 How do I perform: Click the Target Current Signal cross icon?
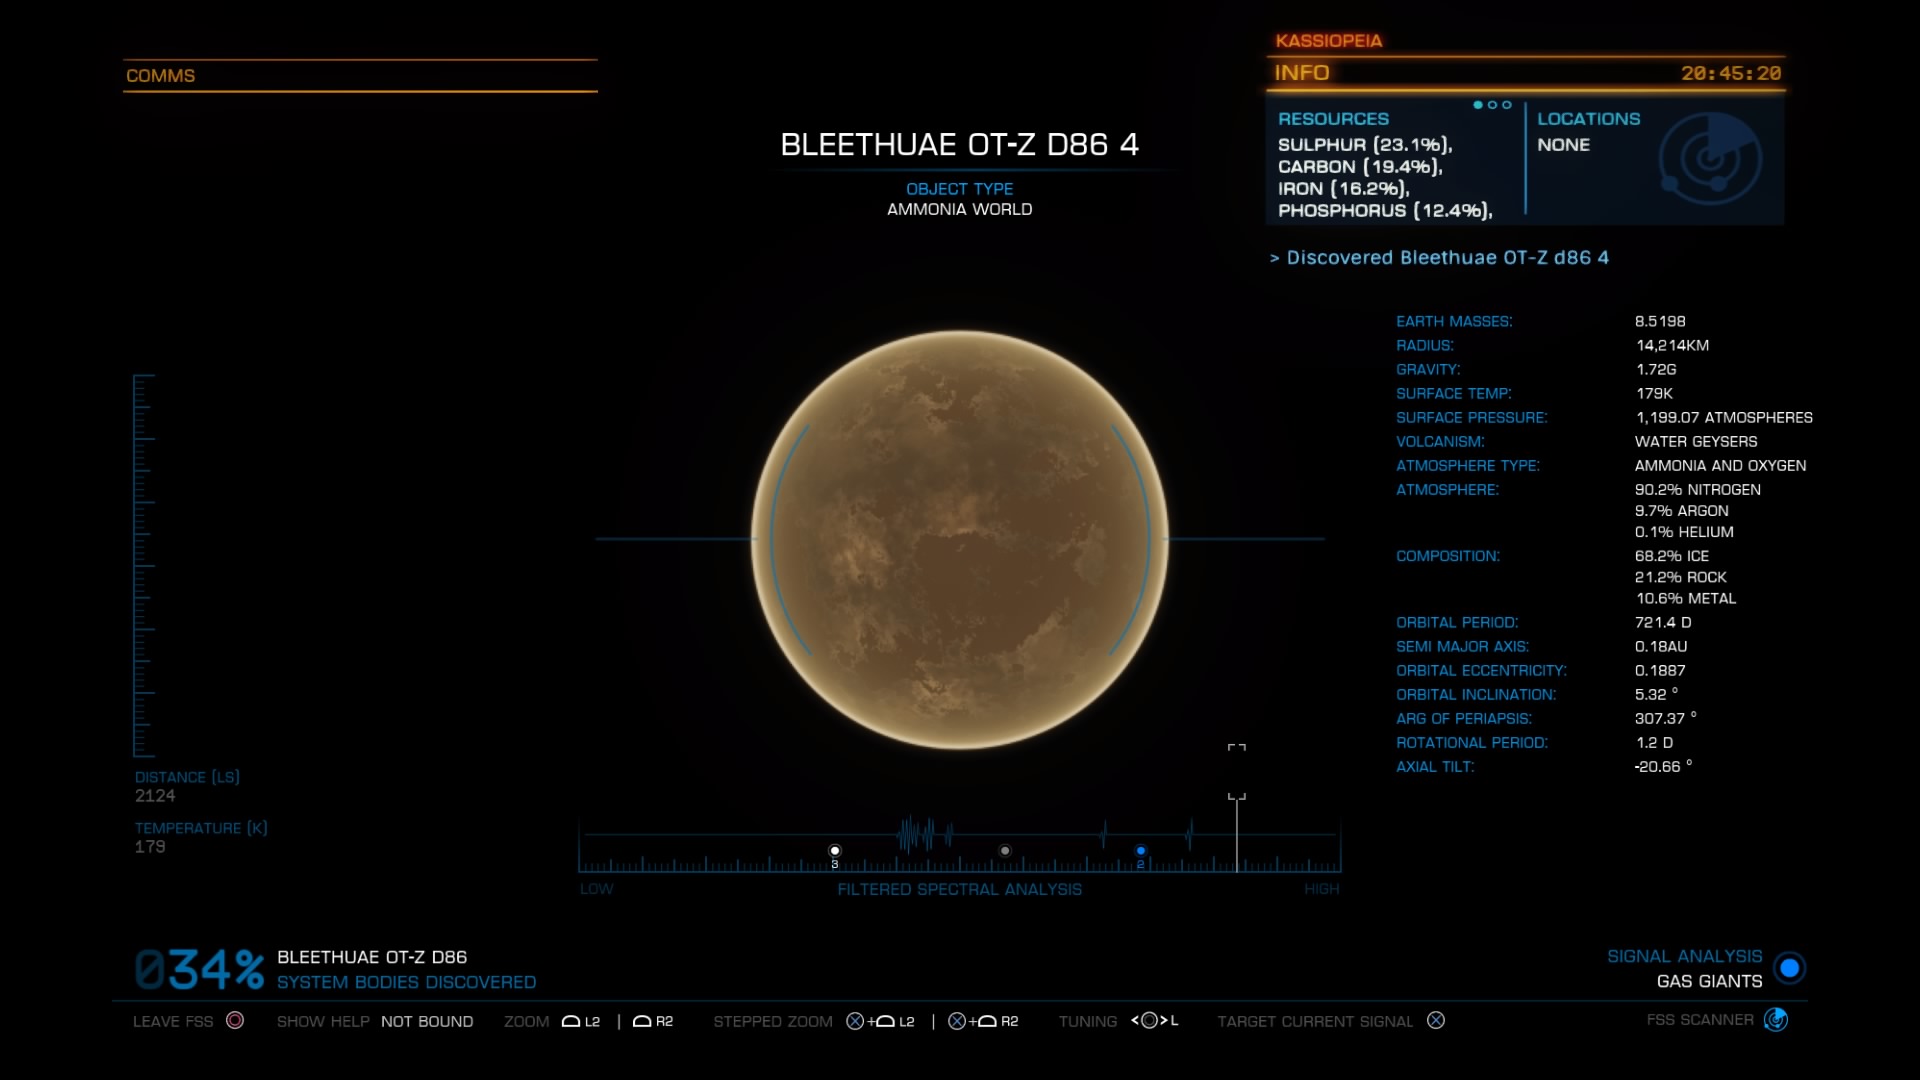point(1436,1020)
